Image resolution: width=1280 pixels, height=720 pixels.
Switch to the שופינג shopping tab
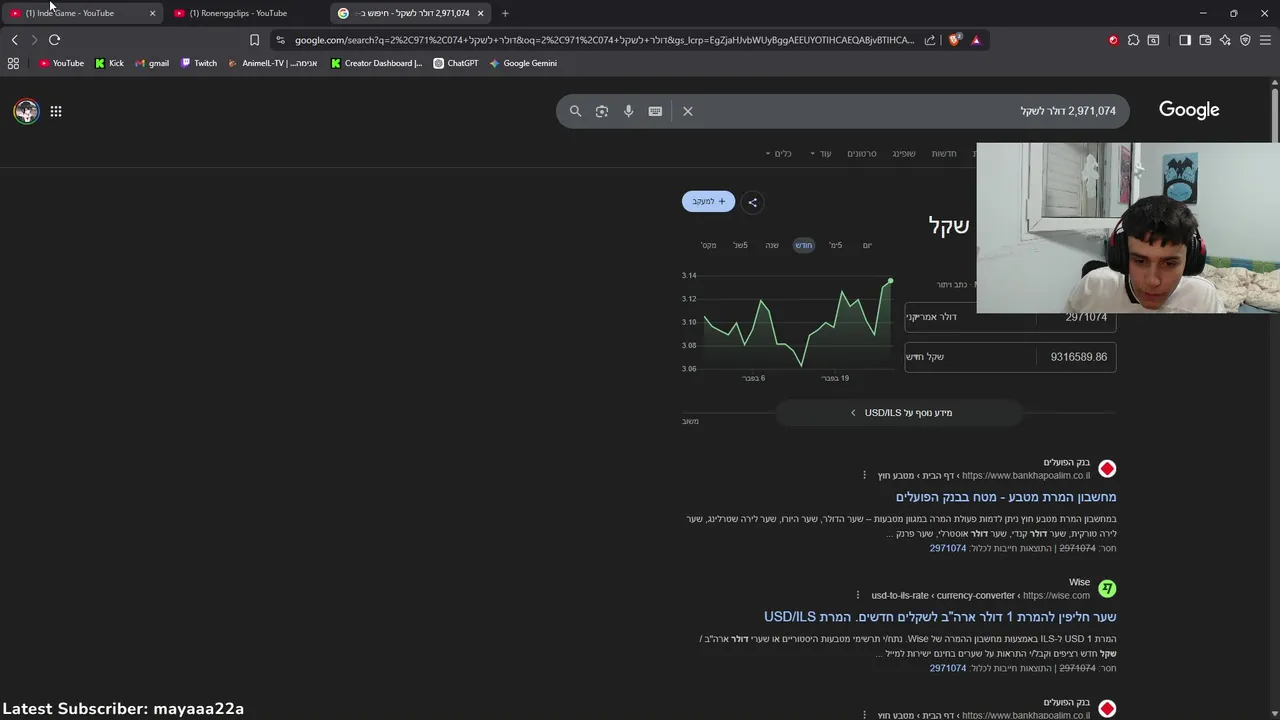(x=904, y=153)
